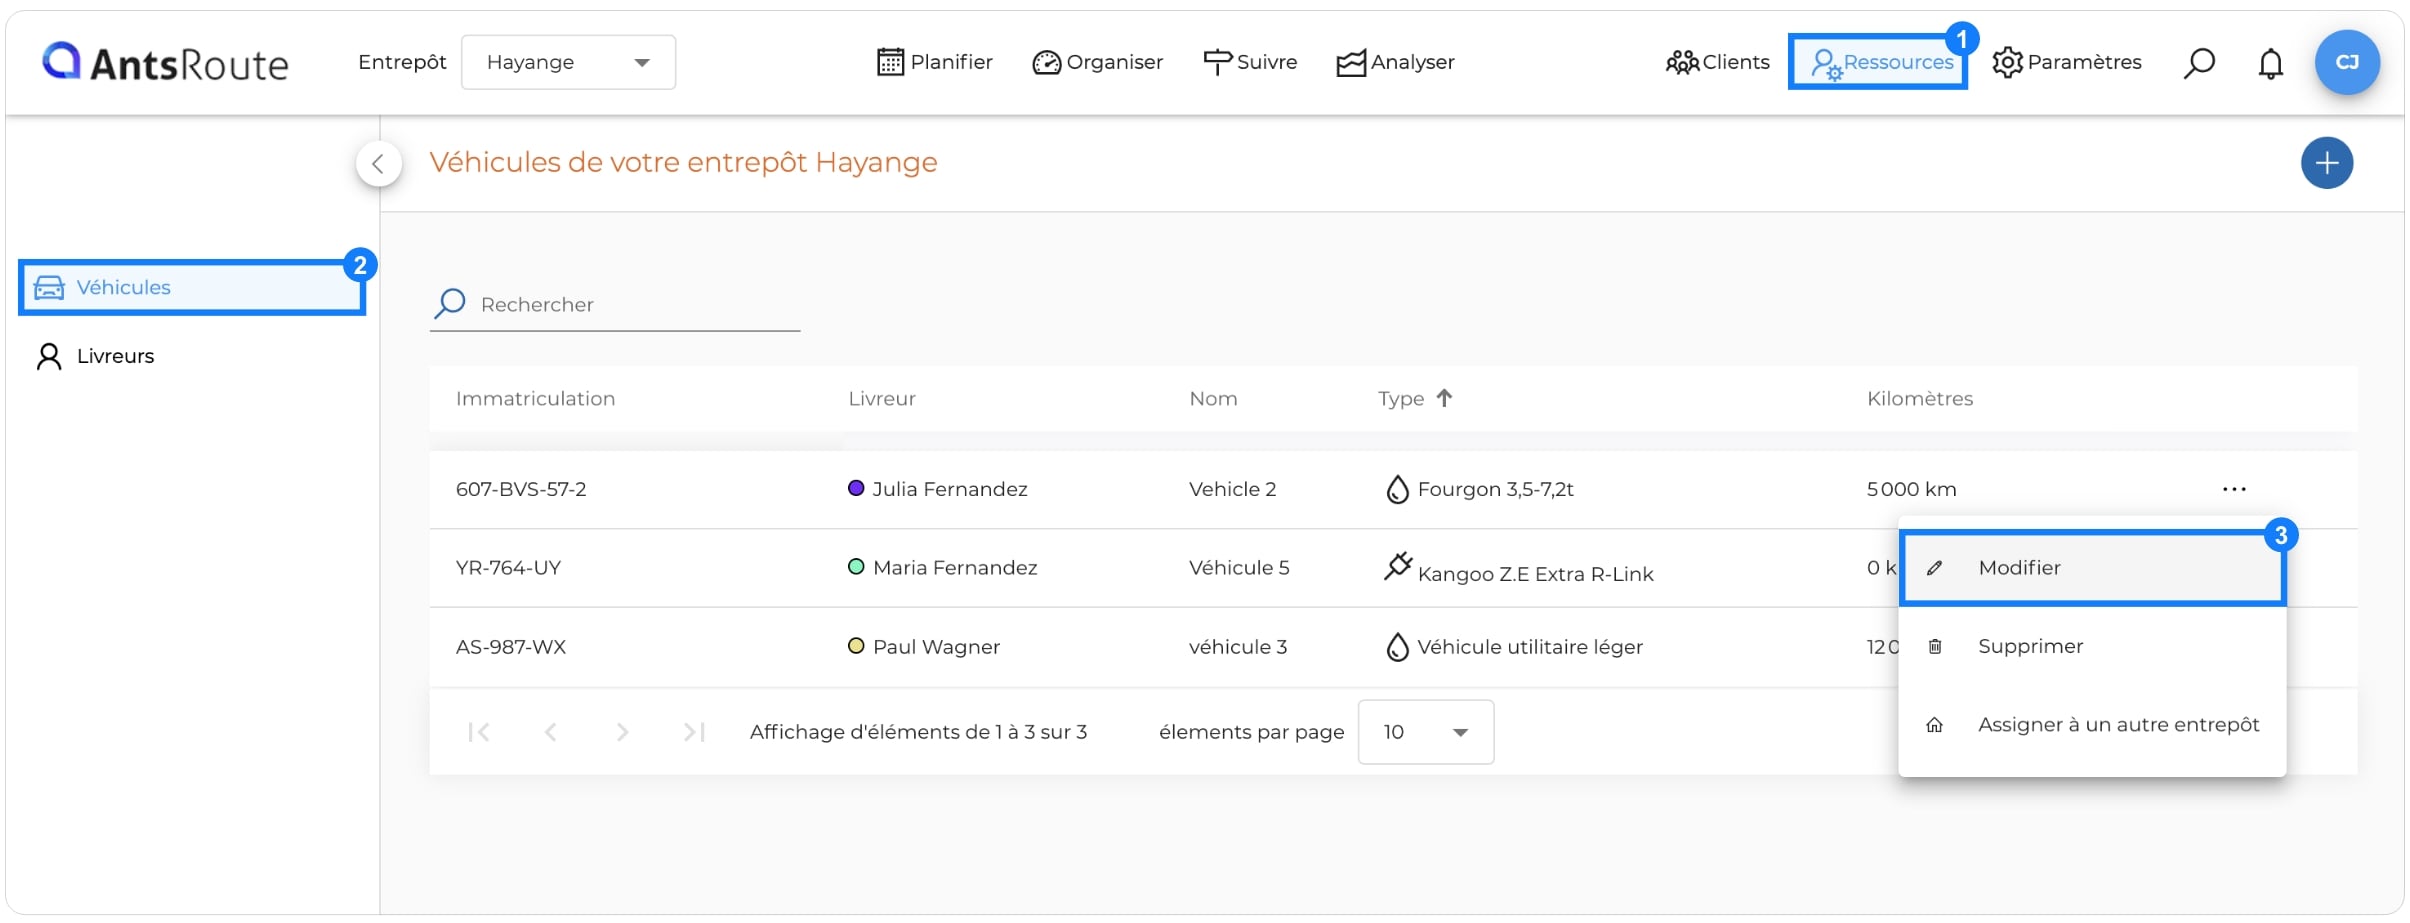2410x923 pixels.
Task: Open Paramètres settings
Action: point(2066,62)
